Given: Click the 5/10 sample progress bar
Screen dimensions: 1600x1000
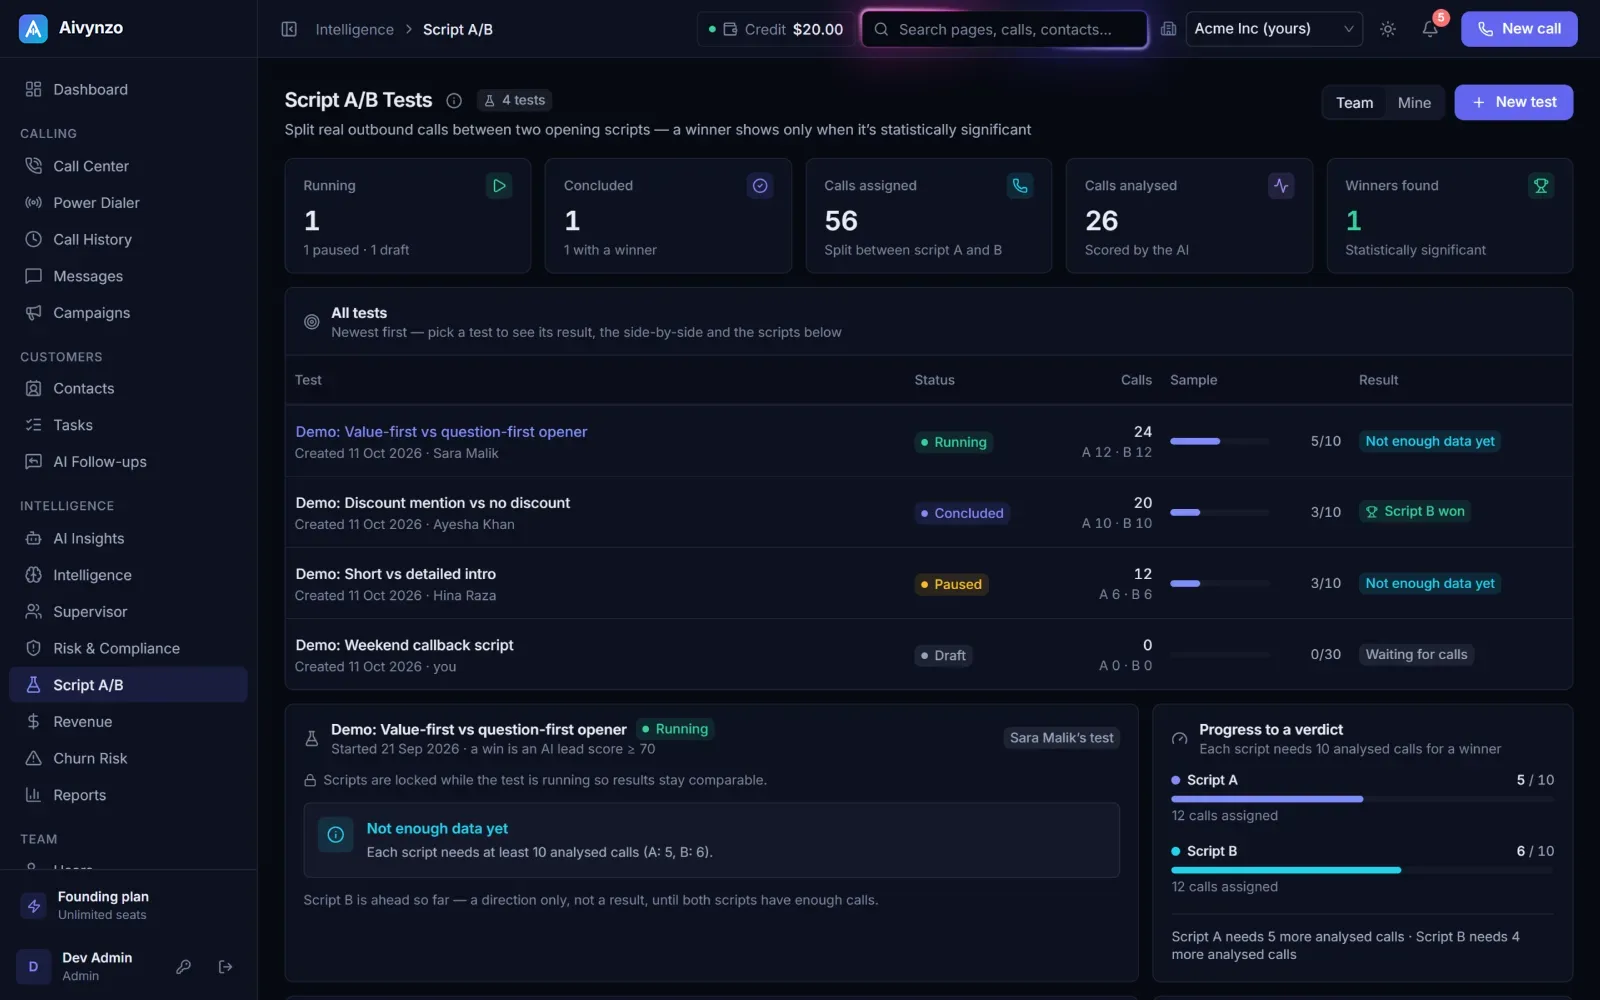Looking at the screenshot, I should (x=1220, y=441).
